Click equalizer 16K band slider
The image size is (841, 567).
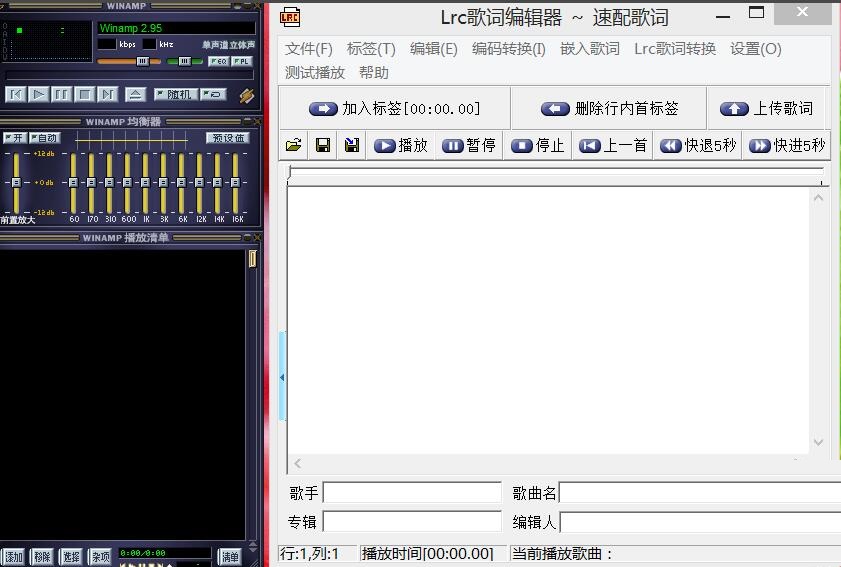point(235,182)
